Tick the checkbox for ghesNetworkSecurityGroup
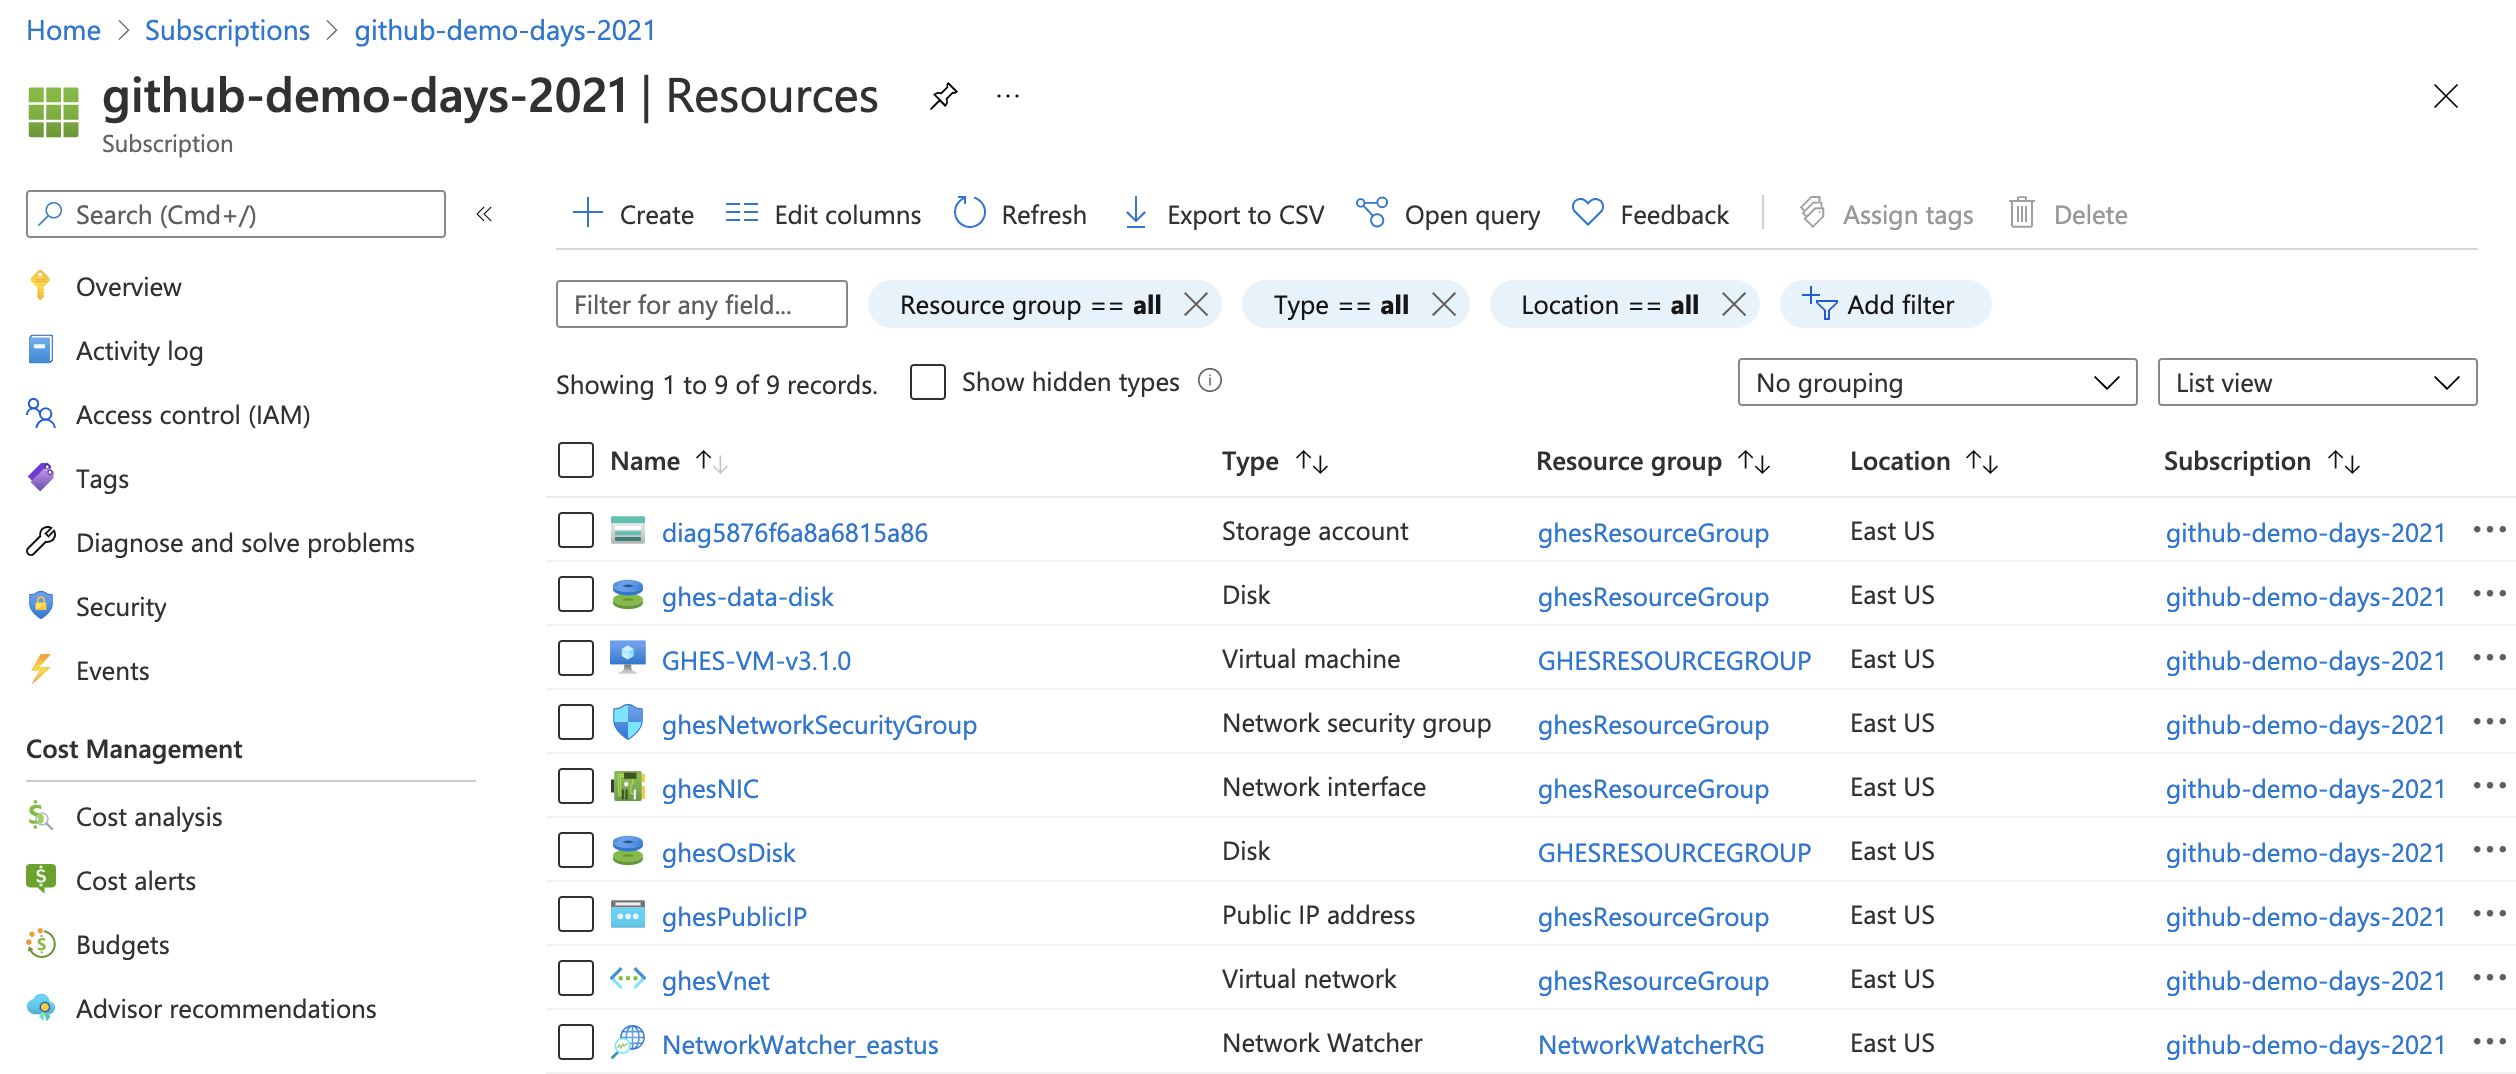This screenshot has width=2516, height=1074. 576,722
